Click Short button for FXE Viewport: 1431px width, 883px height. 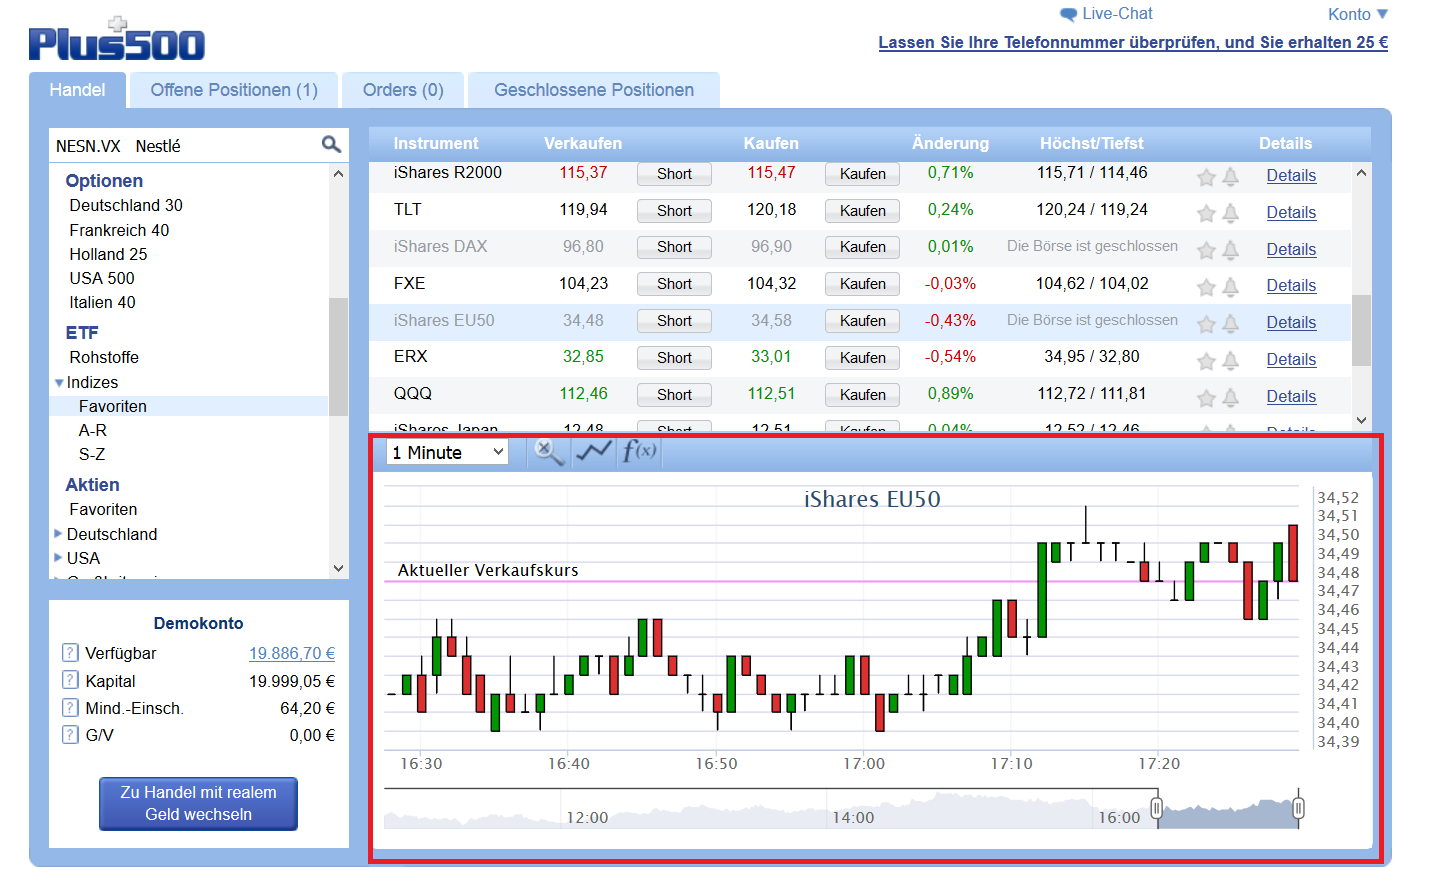(x=674, y=284)
